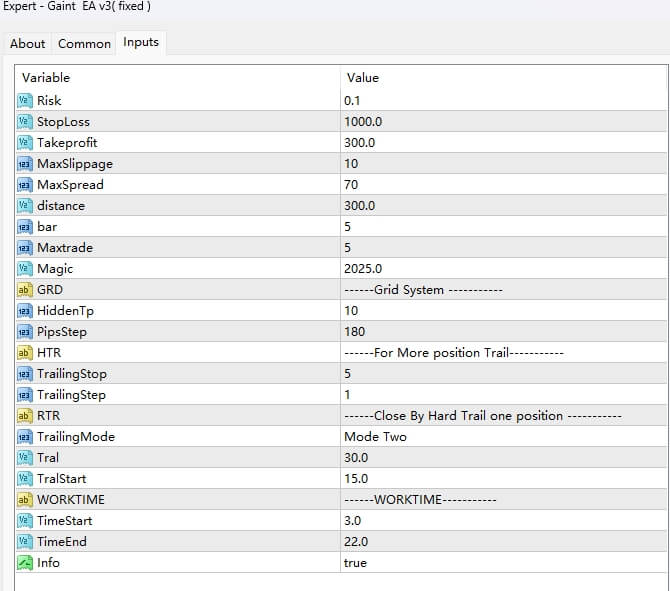The image size is (670, 591).
Task: Edit the StopLoss value 1000.0
Action: pos(363,121)
